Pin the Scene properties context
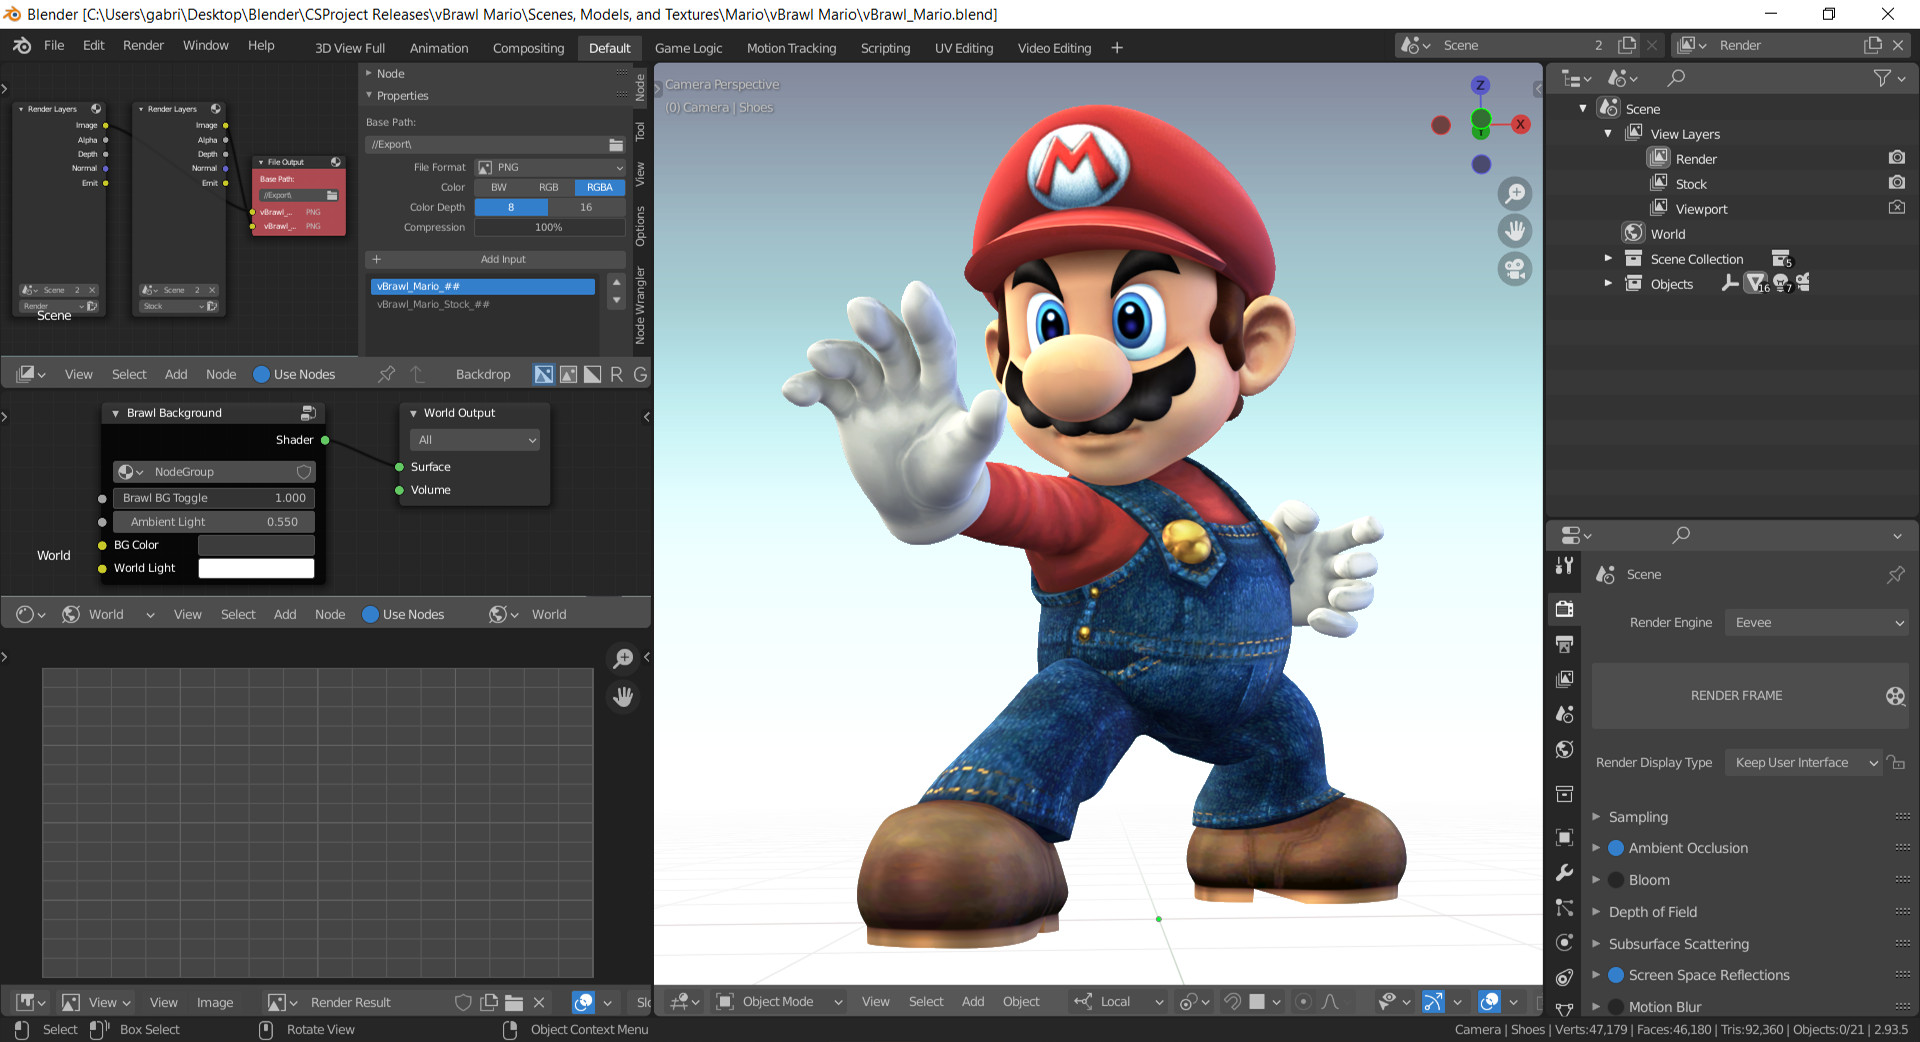Image resolution: width=1920 pixels, height=1042 pixels. (1895, 575)
